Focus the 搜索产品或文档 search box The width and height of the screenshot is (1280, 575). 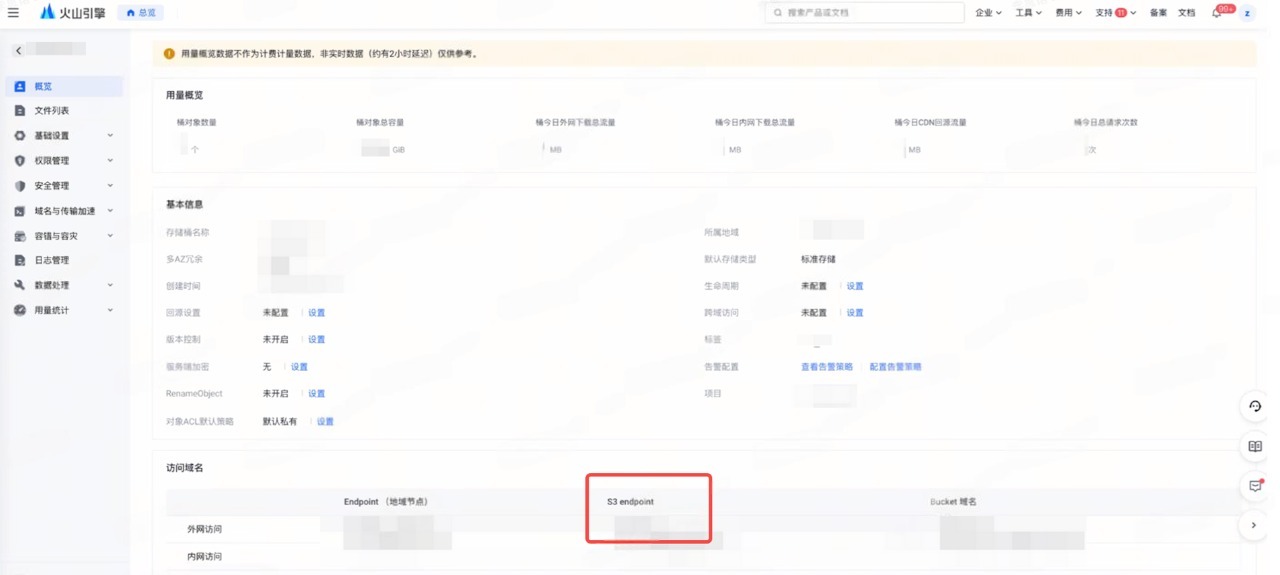[865, 13]
